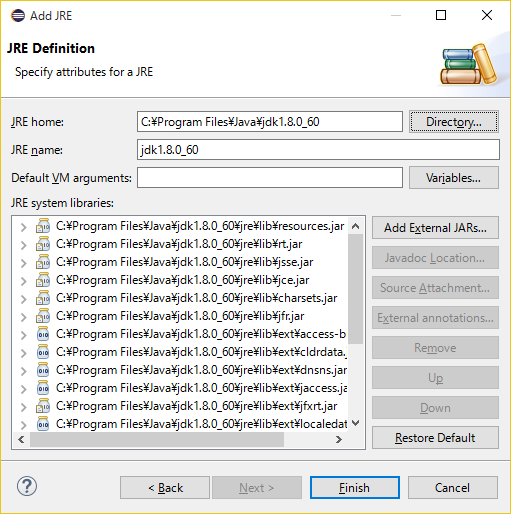This screenshot has width=511, height=514.
Task: Cancel the Add JRE dialog
Action: pos(453,488)
